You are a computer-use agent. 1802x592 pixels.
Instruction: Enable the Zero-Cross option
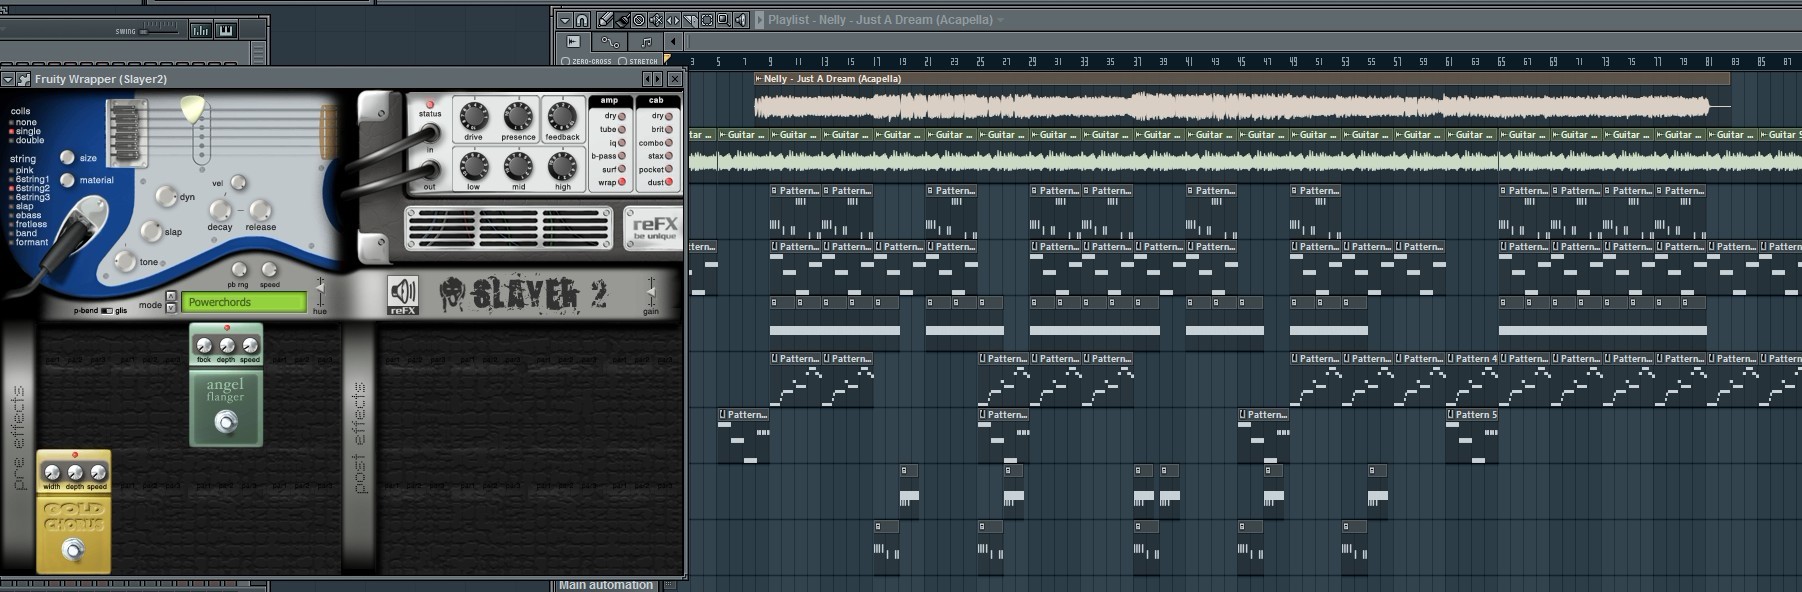tap(566, 61)
